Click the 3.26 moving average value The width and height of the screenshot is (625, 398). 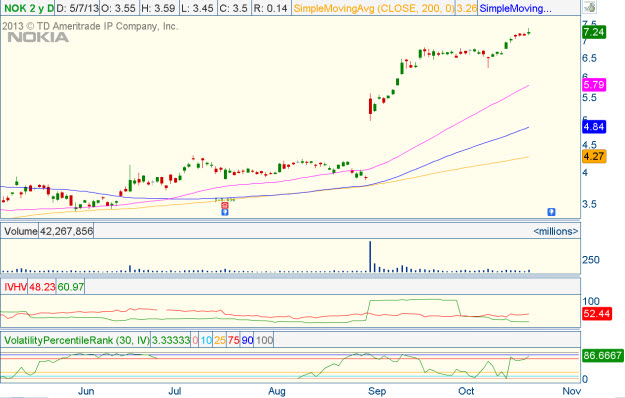[466, 8]
